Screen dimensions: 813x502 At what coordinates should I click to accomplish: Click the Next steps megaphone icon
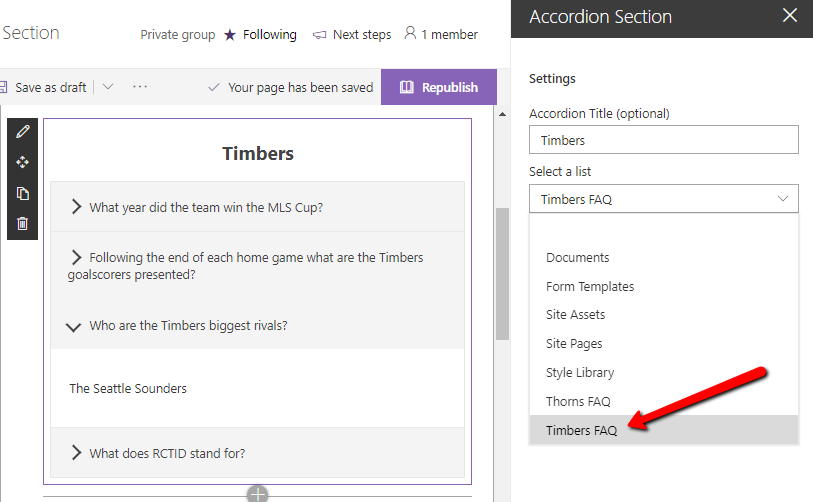pos(319,35)
